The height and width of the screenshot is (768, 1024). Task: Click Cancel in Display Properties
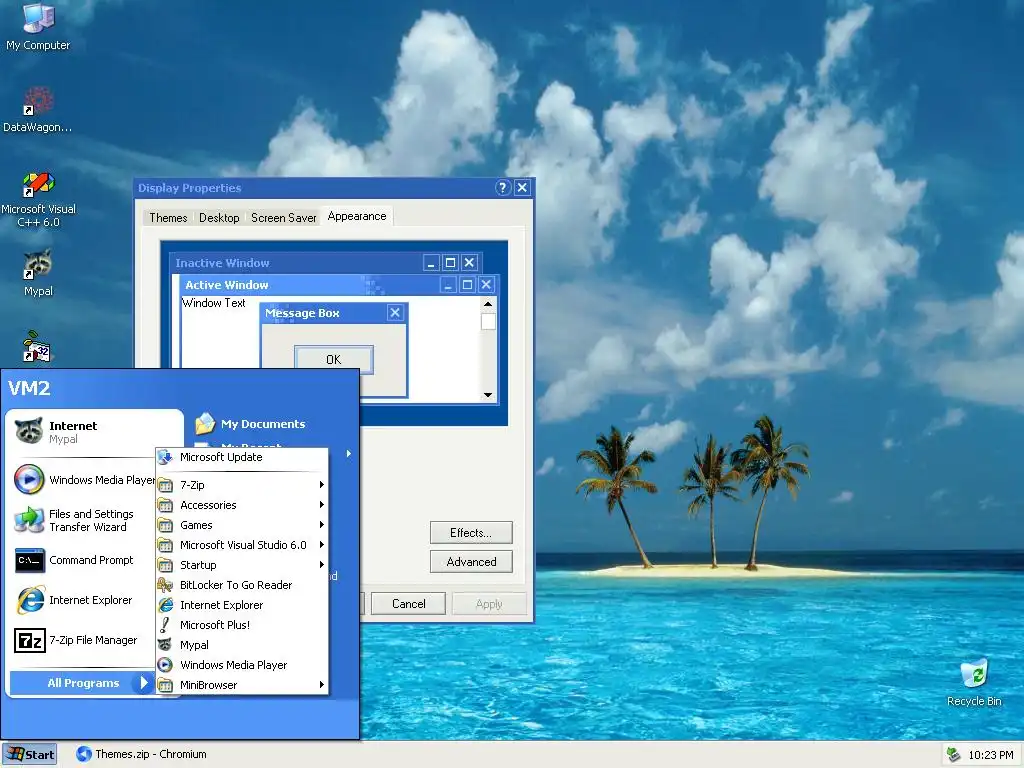point(408,604)
